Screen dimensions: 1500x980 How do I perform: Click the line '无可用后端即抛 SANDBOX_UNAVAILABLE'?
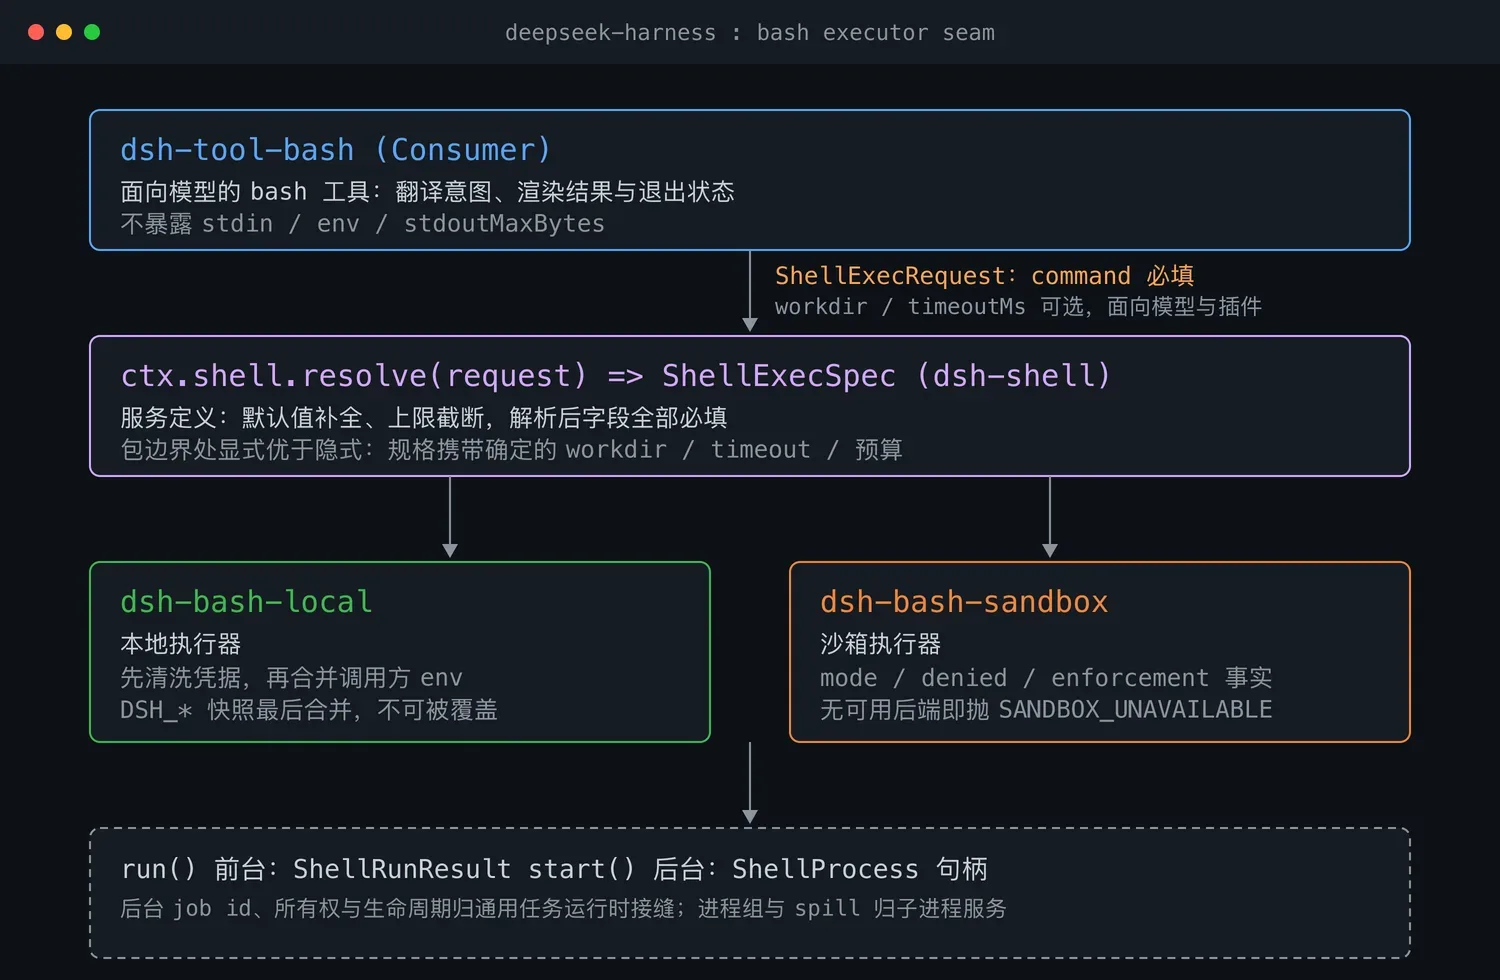tap(1046, 709)
